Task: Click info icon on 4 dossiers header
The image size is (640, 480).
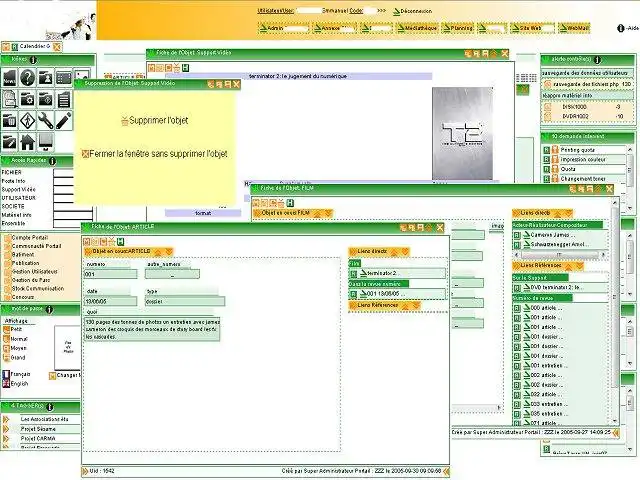Action: click(50, 407)
